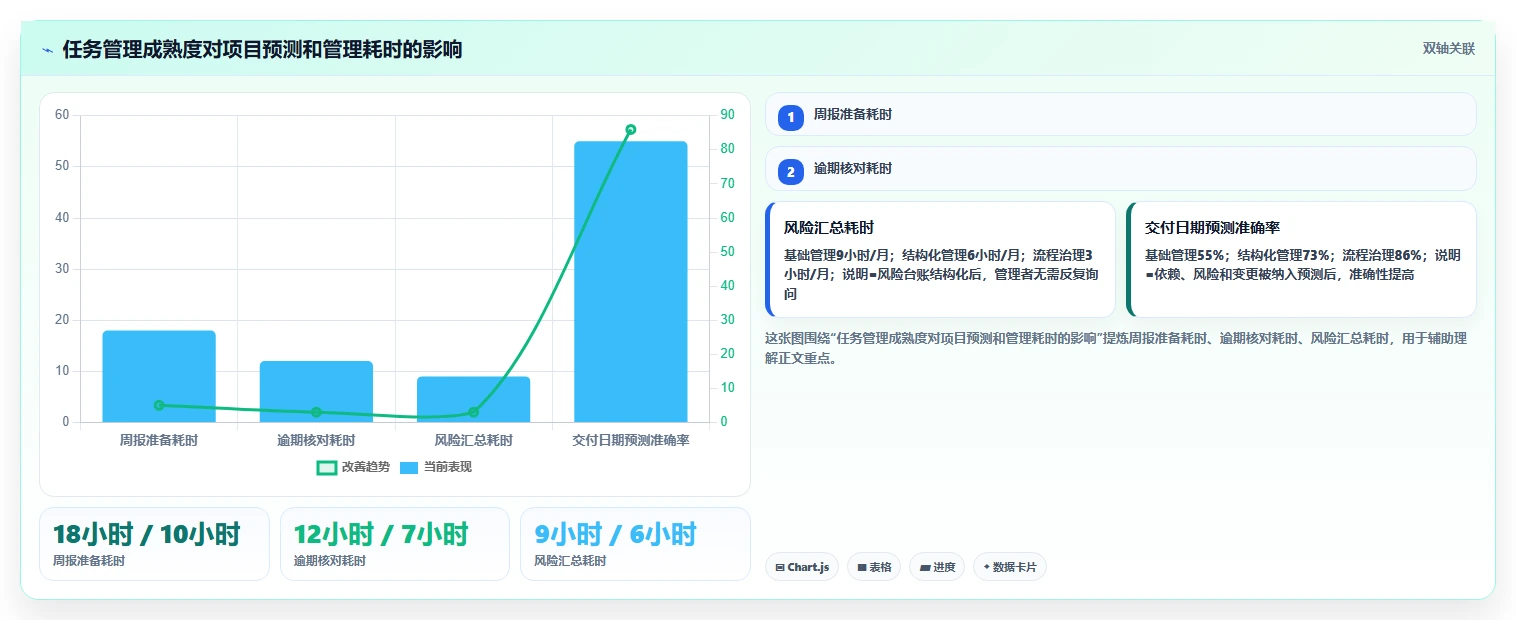Click the lightning icon beside the title
The width and height of the screenshot is (1516, 620).
pyautogui.click(x=48, y=50)
